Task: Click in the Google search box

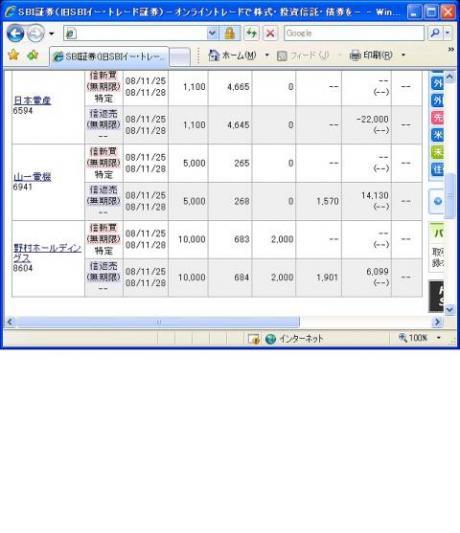Action: [x=354, y=33]
